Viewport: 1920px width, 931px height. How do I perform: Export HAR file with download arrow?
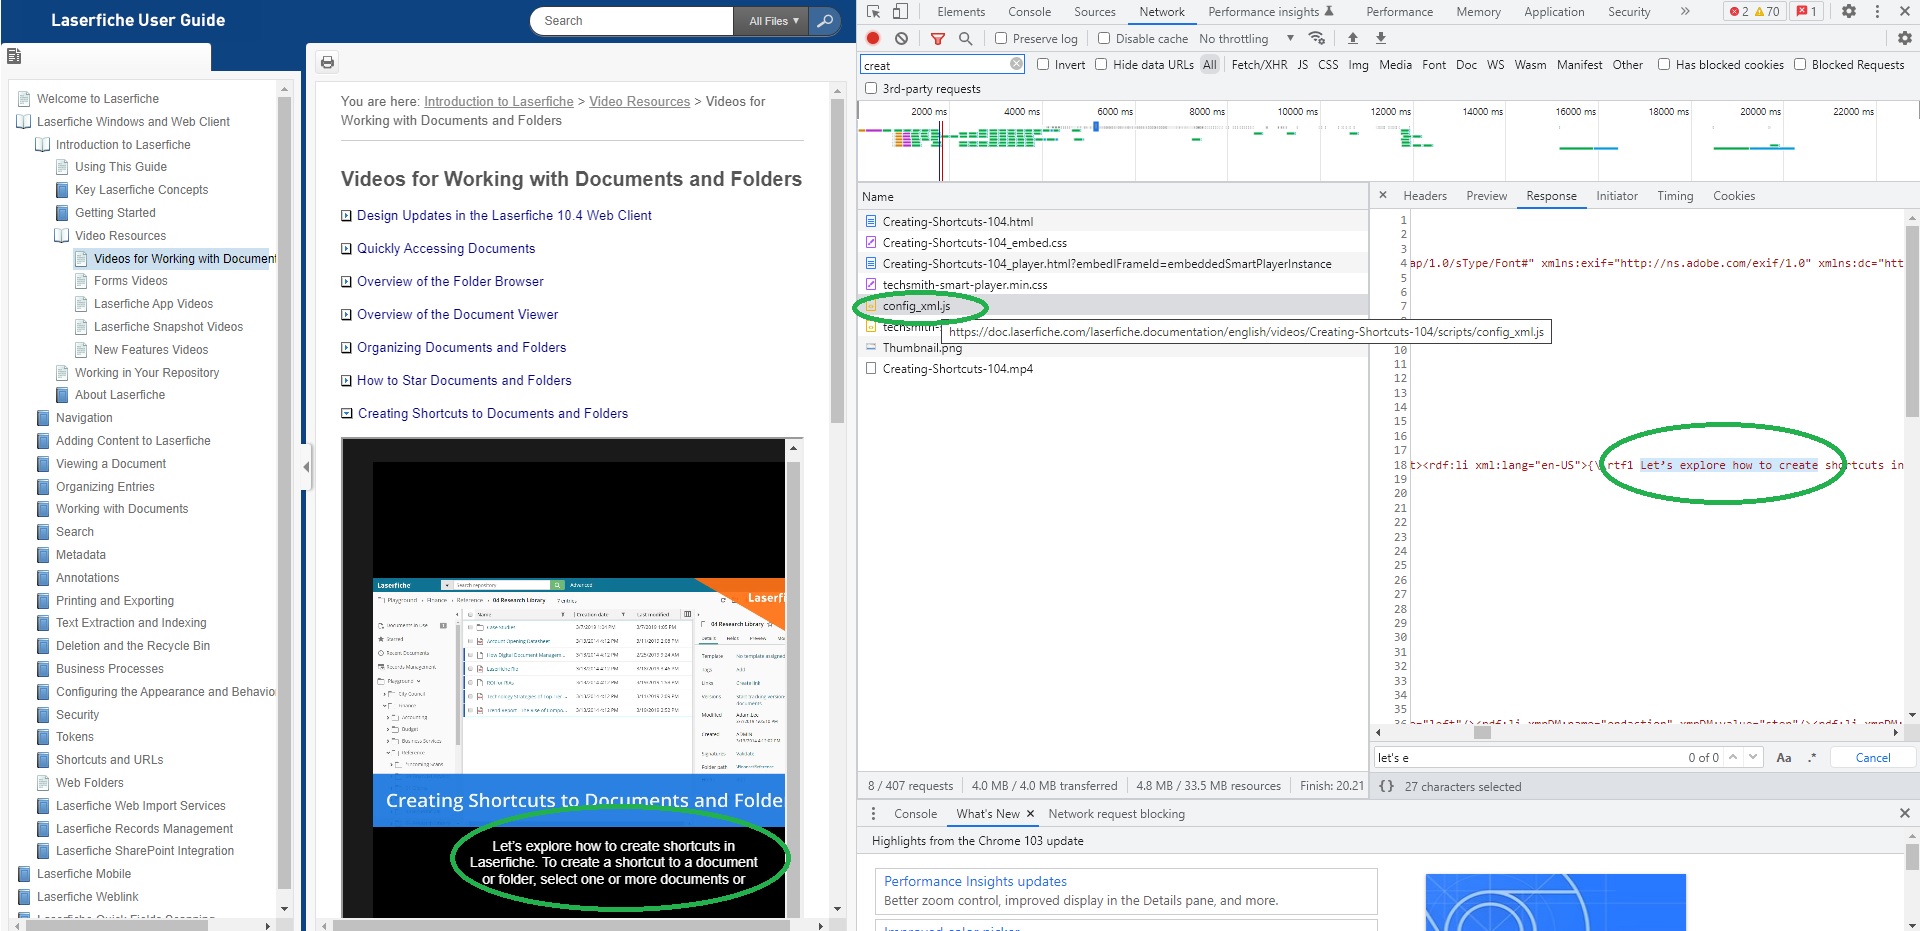point(1381,38)
